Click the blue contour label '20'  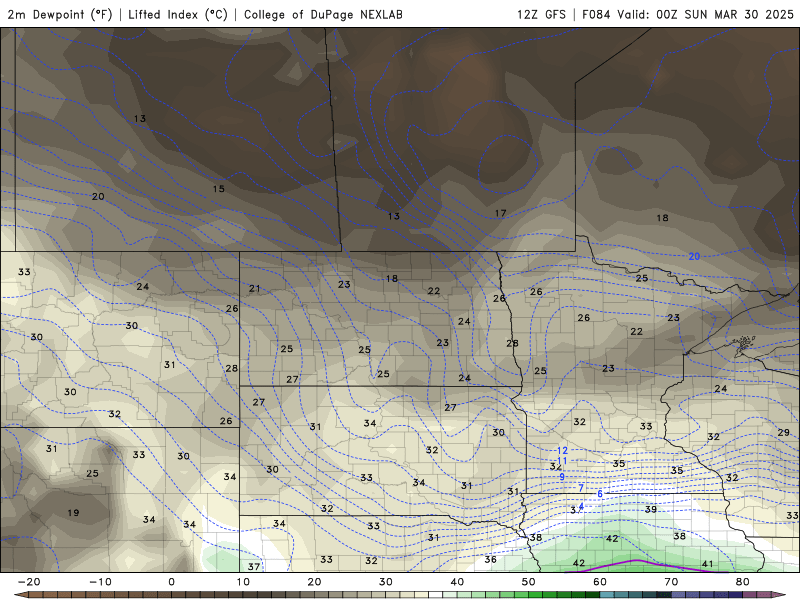pos(694,257)
